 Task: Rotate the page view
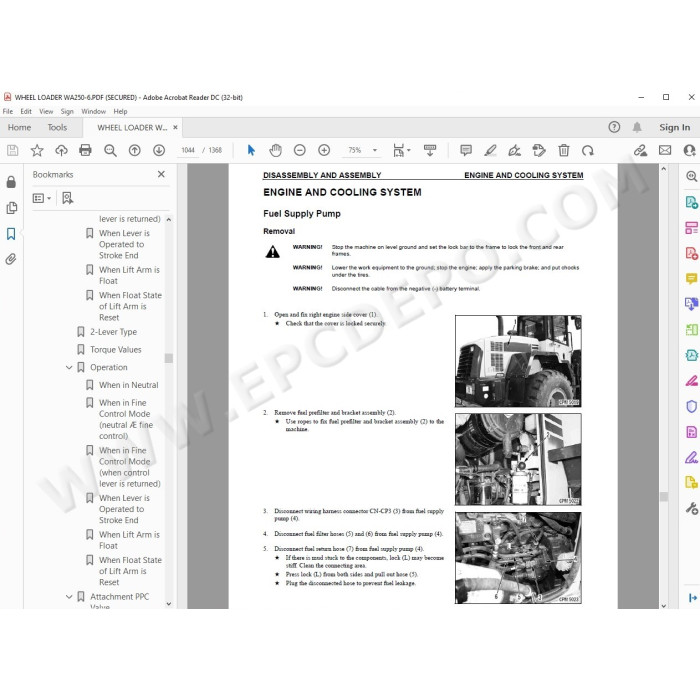[x=588, y=150]
